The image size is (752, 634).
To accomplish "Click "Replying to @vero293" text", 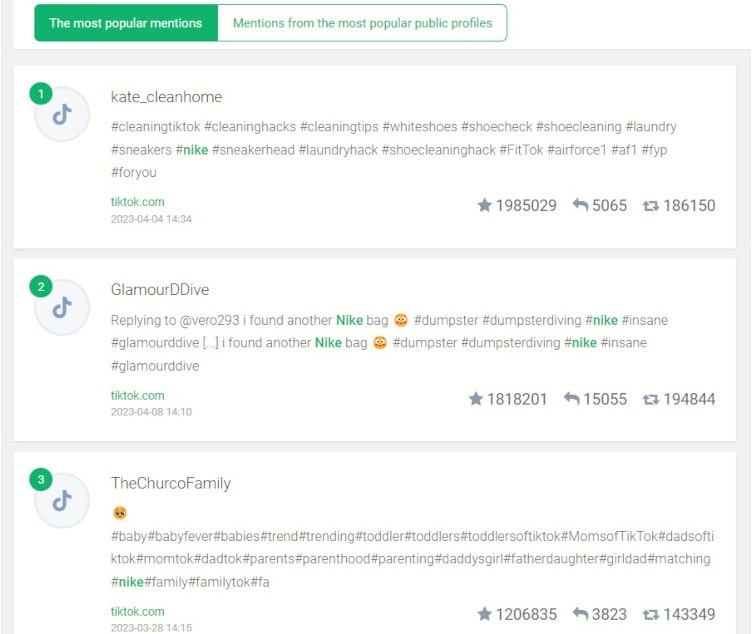I will (175, 320).
